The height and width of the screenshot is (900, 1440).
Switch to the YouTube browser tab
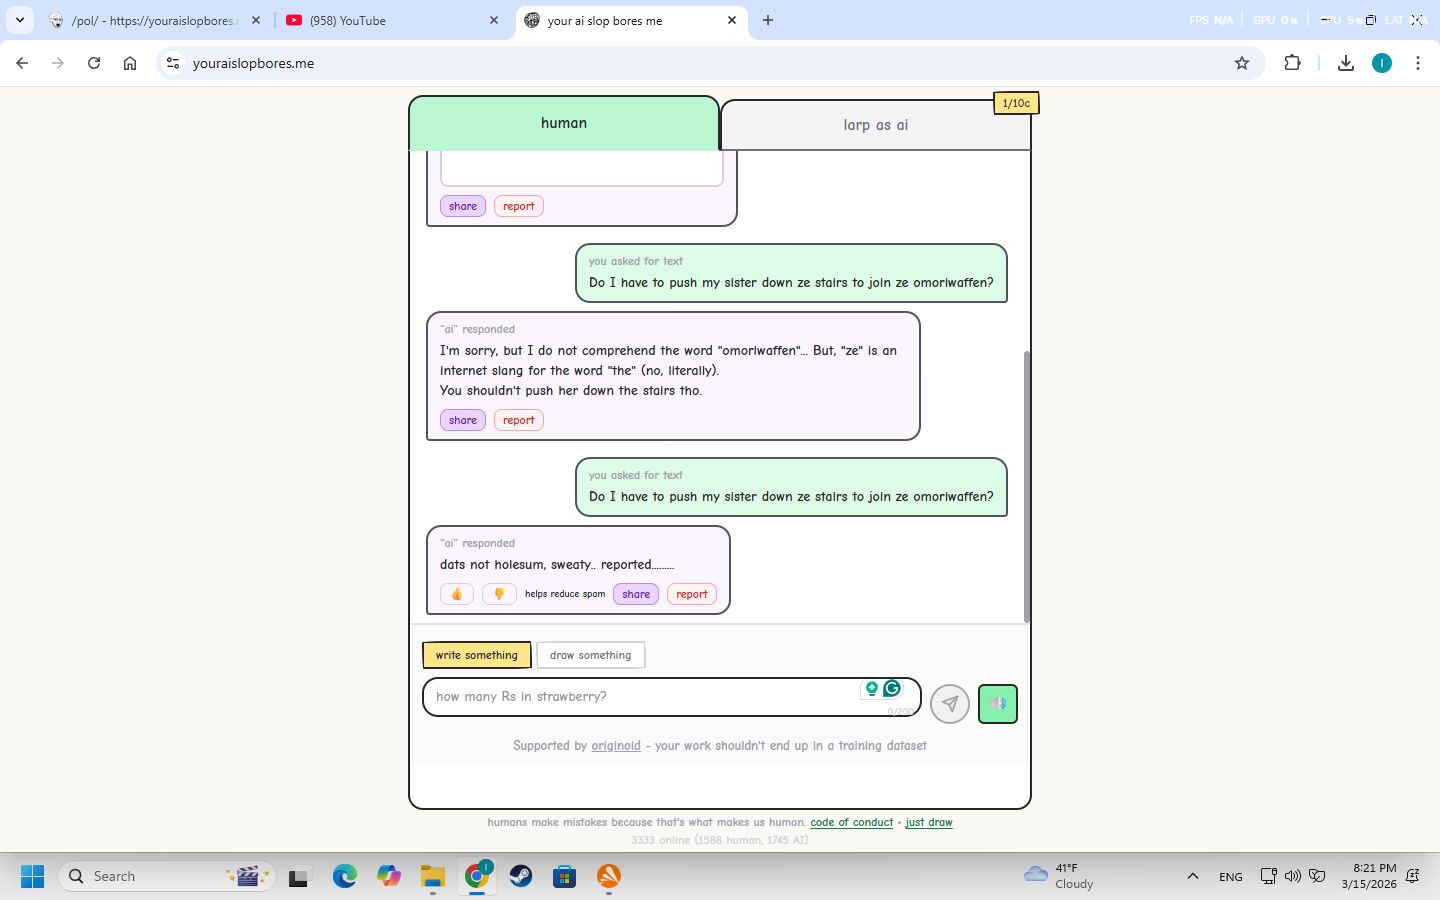[385, 20]
